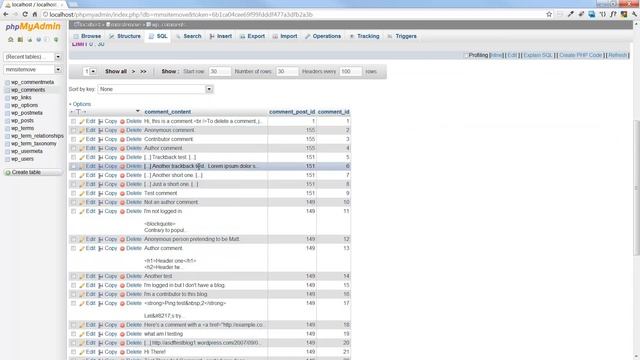Click the Explain SQL link
The height and width of the screenshot is (360, 640).
click(538, 55)
